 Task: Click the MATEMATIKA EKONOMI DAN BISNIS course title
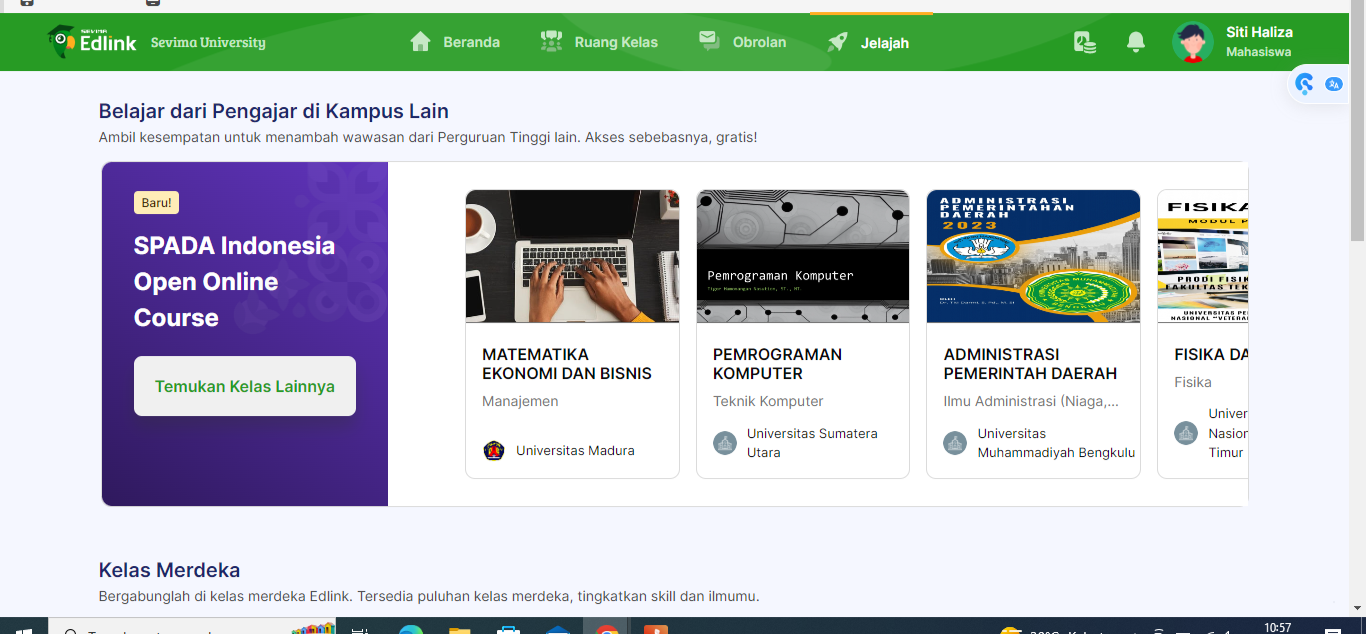567,363
